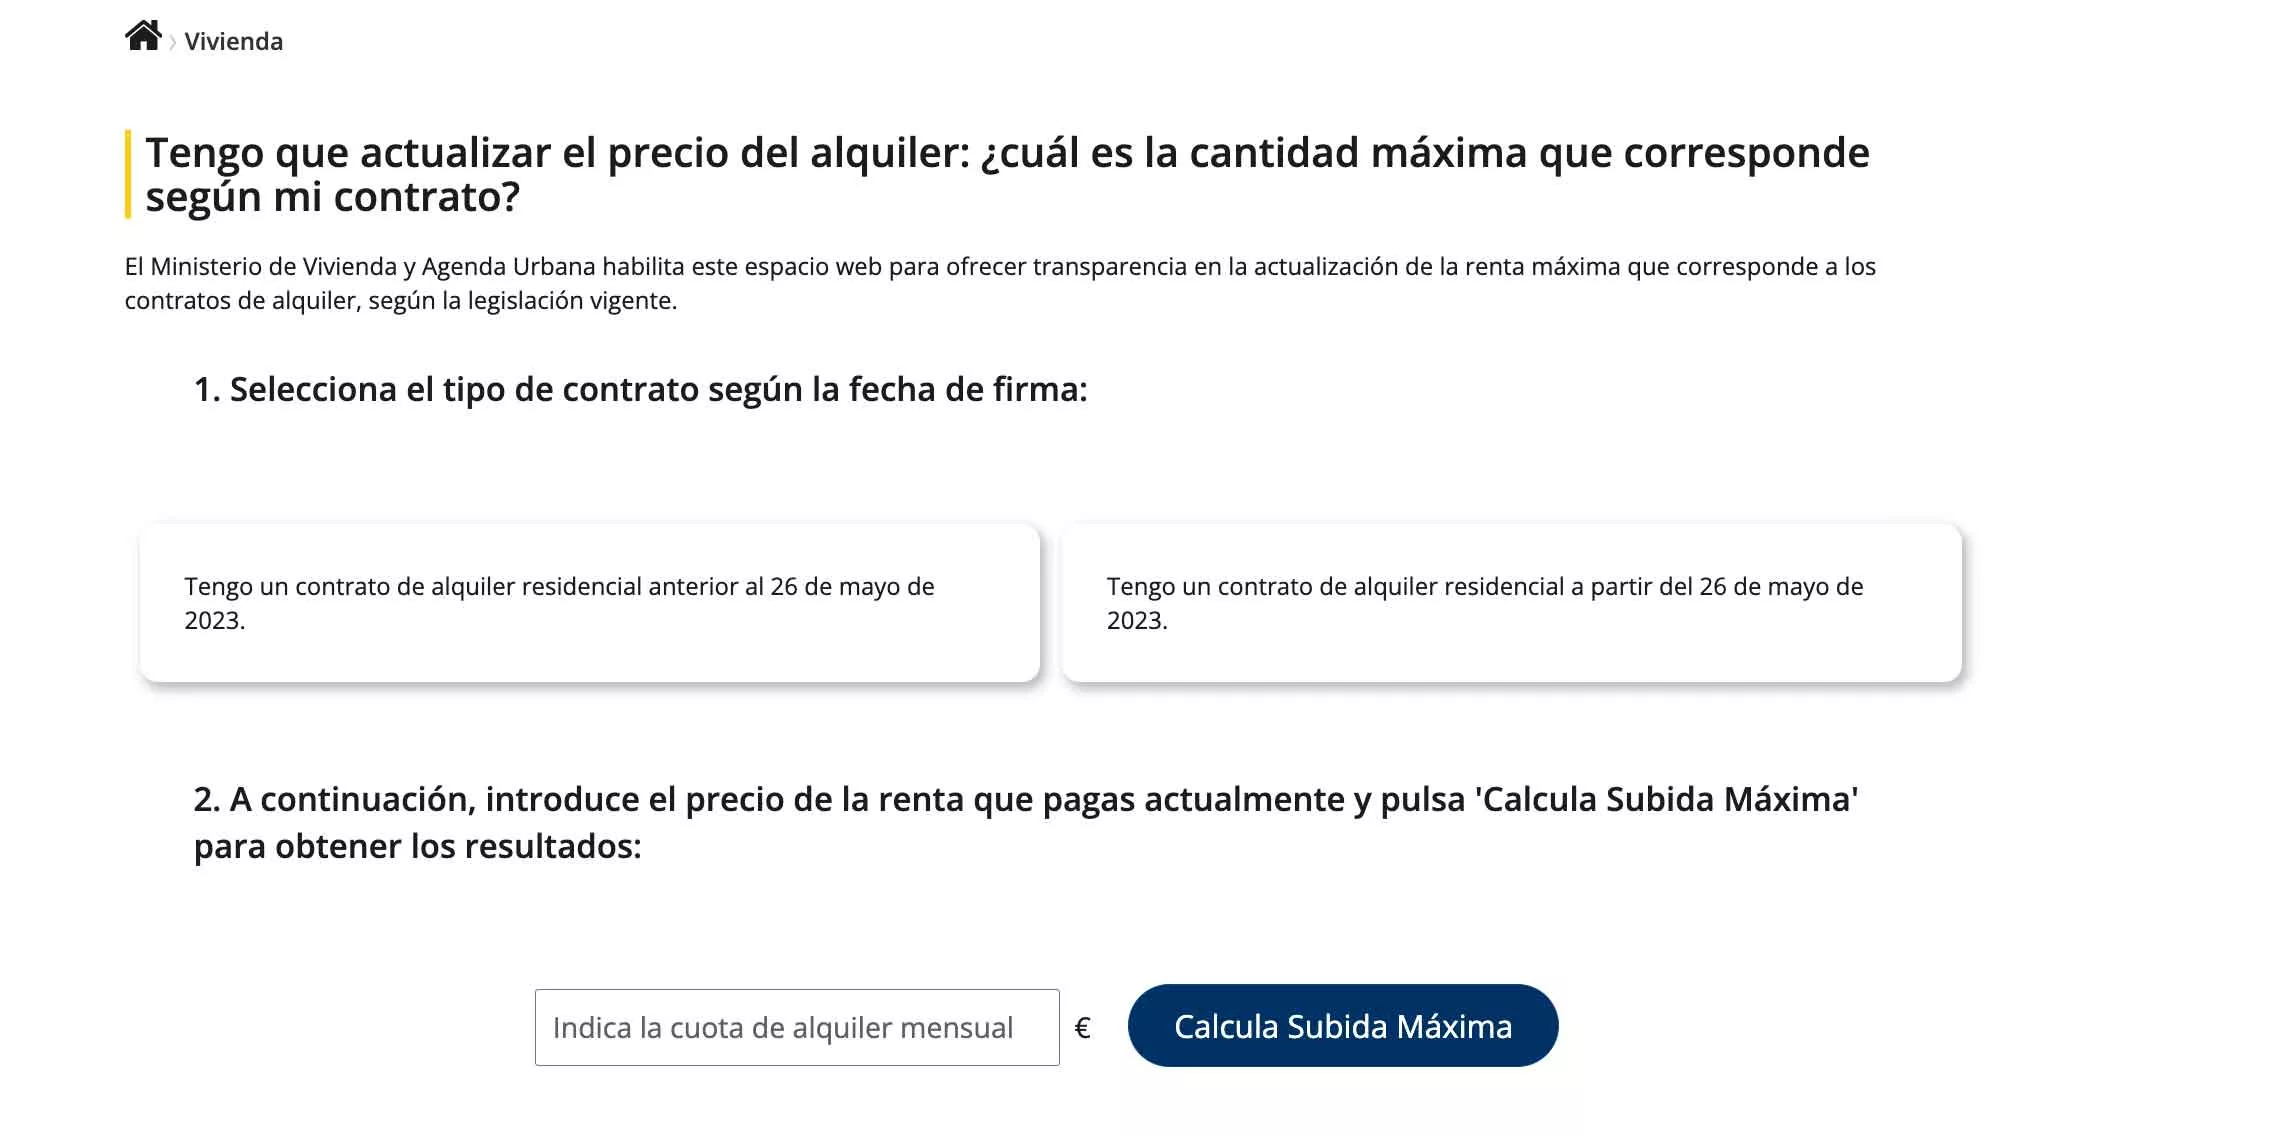The height and width of the screenshot is (1134, 2286).
Task: Click the euro symbol next to the input
Action: pos(1083,1026)
